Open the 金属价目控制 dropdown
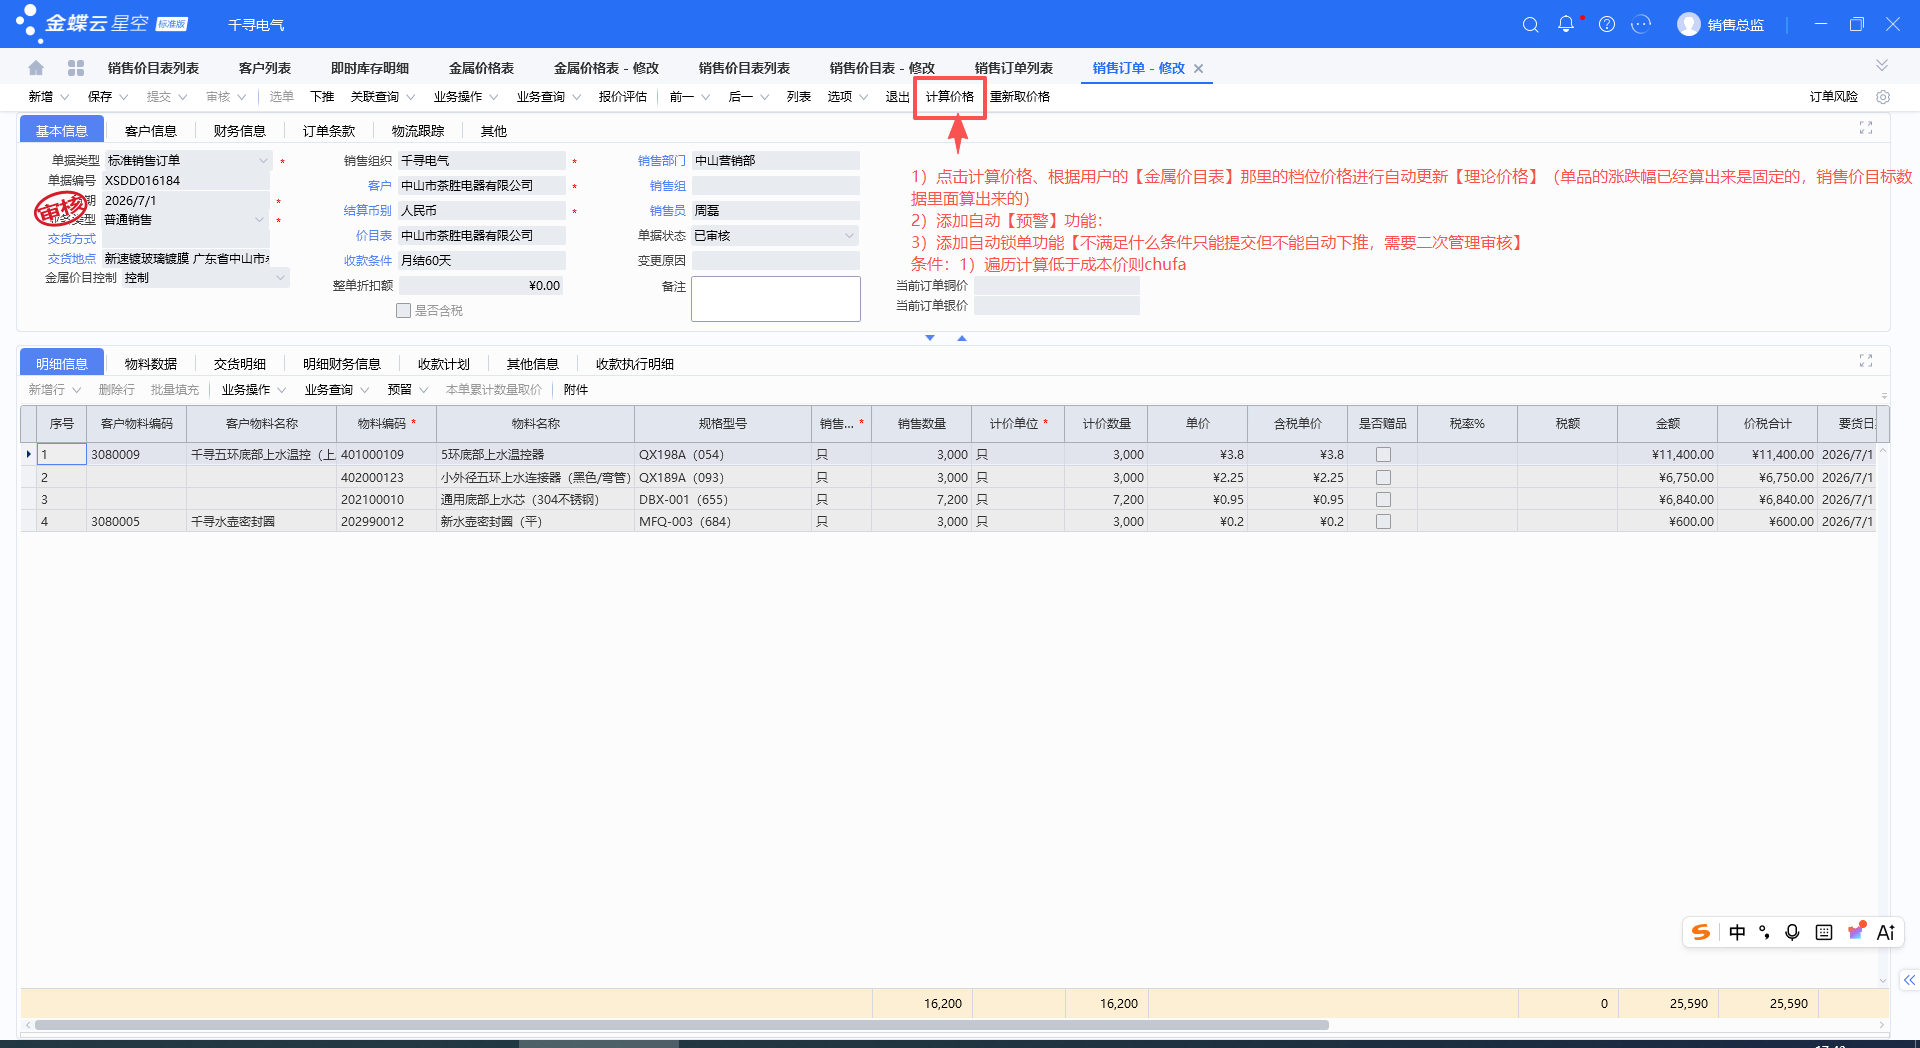This screenshot has height=1048, width=1920. coord(280,278)
